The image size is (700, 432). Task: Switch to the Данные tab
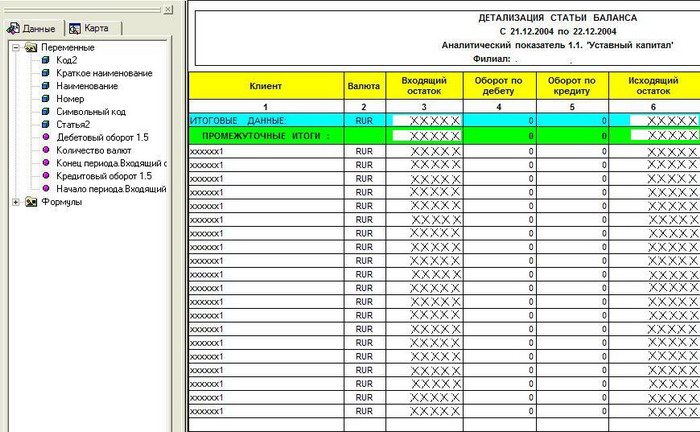[32, 28]
